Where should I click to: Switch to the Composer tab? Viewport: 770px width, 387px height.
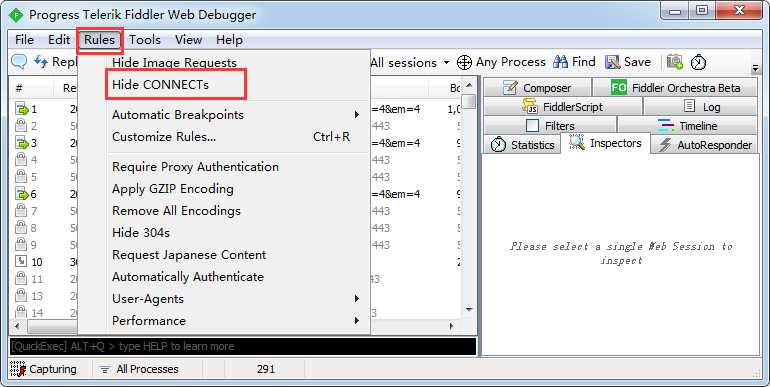click(537, 87)
